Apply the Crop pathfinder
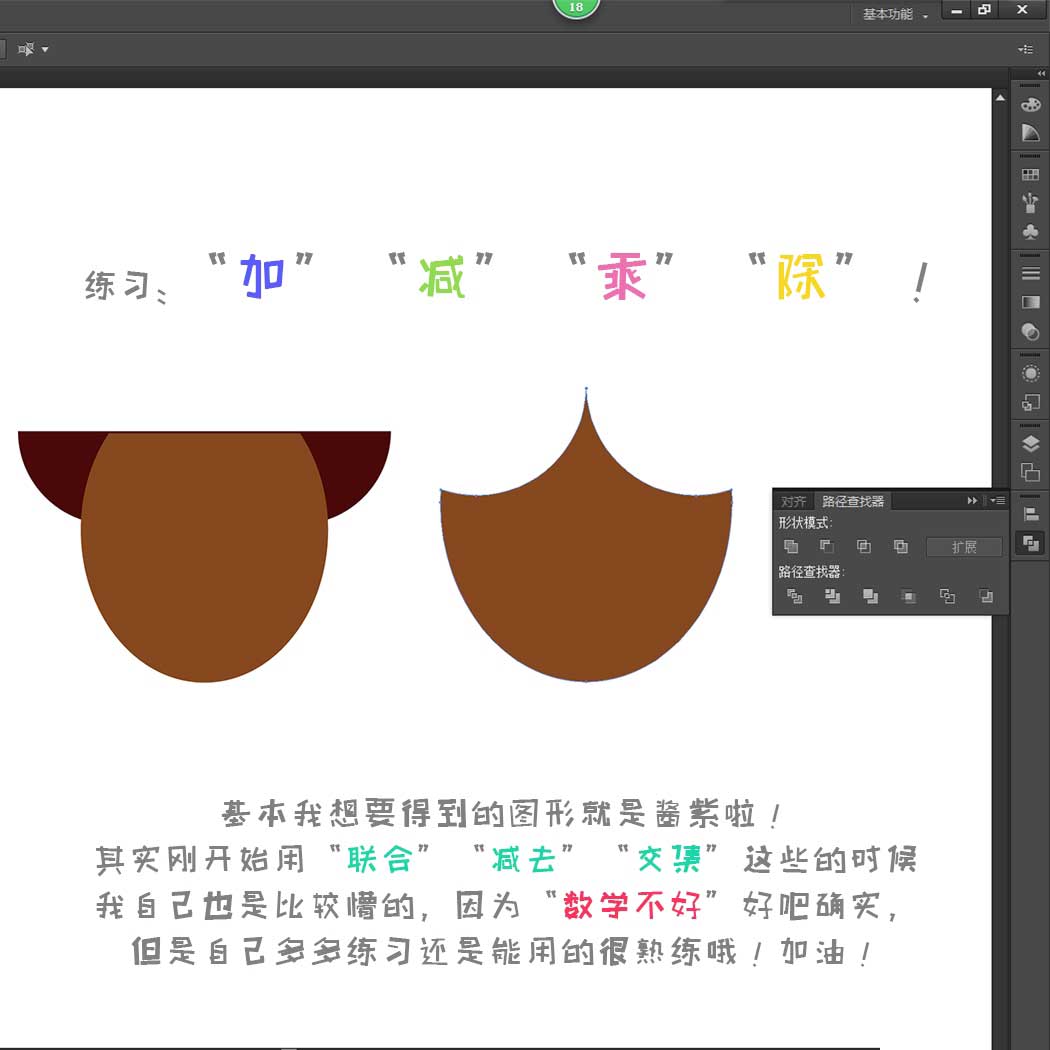This screenshot has width=1050, height=1050. point(909,596)
